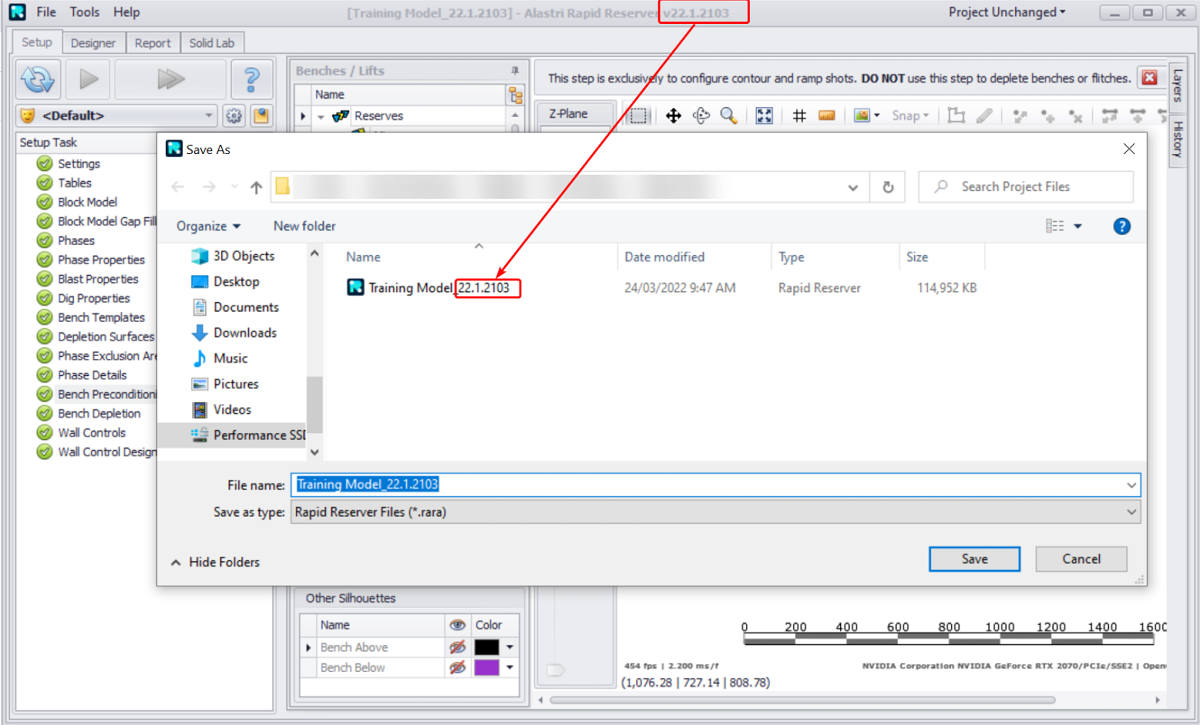Viewport: 1200px width, 725px height.
Task: Open Performance SSD drive in navigation pane
Action: pyautogui.click(x=249, y=435)
